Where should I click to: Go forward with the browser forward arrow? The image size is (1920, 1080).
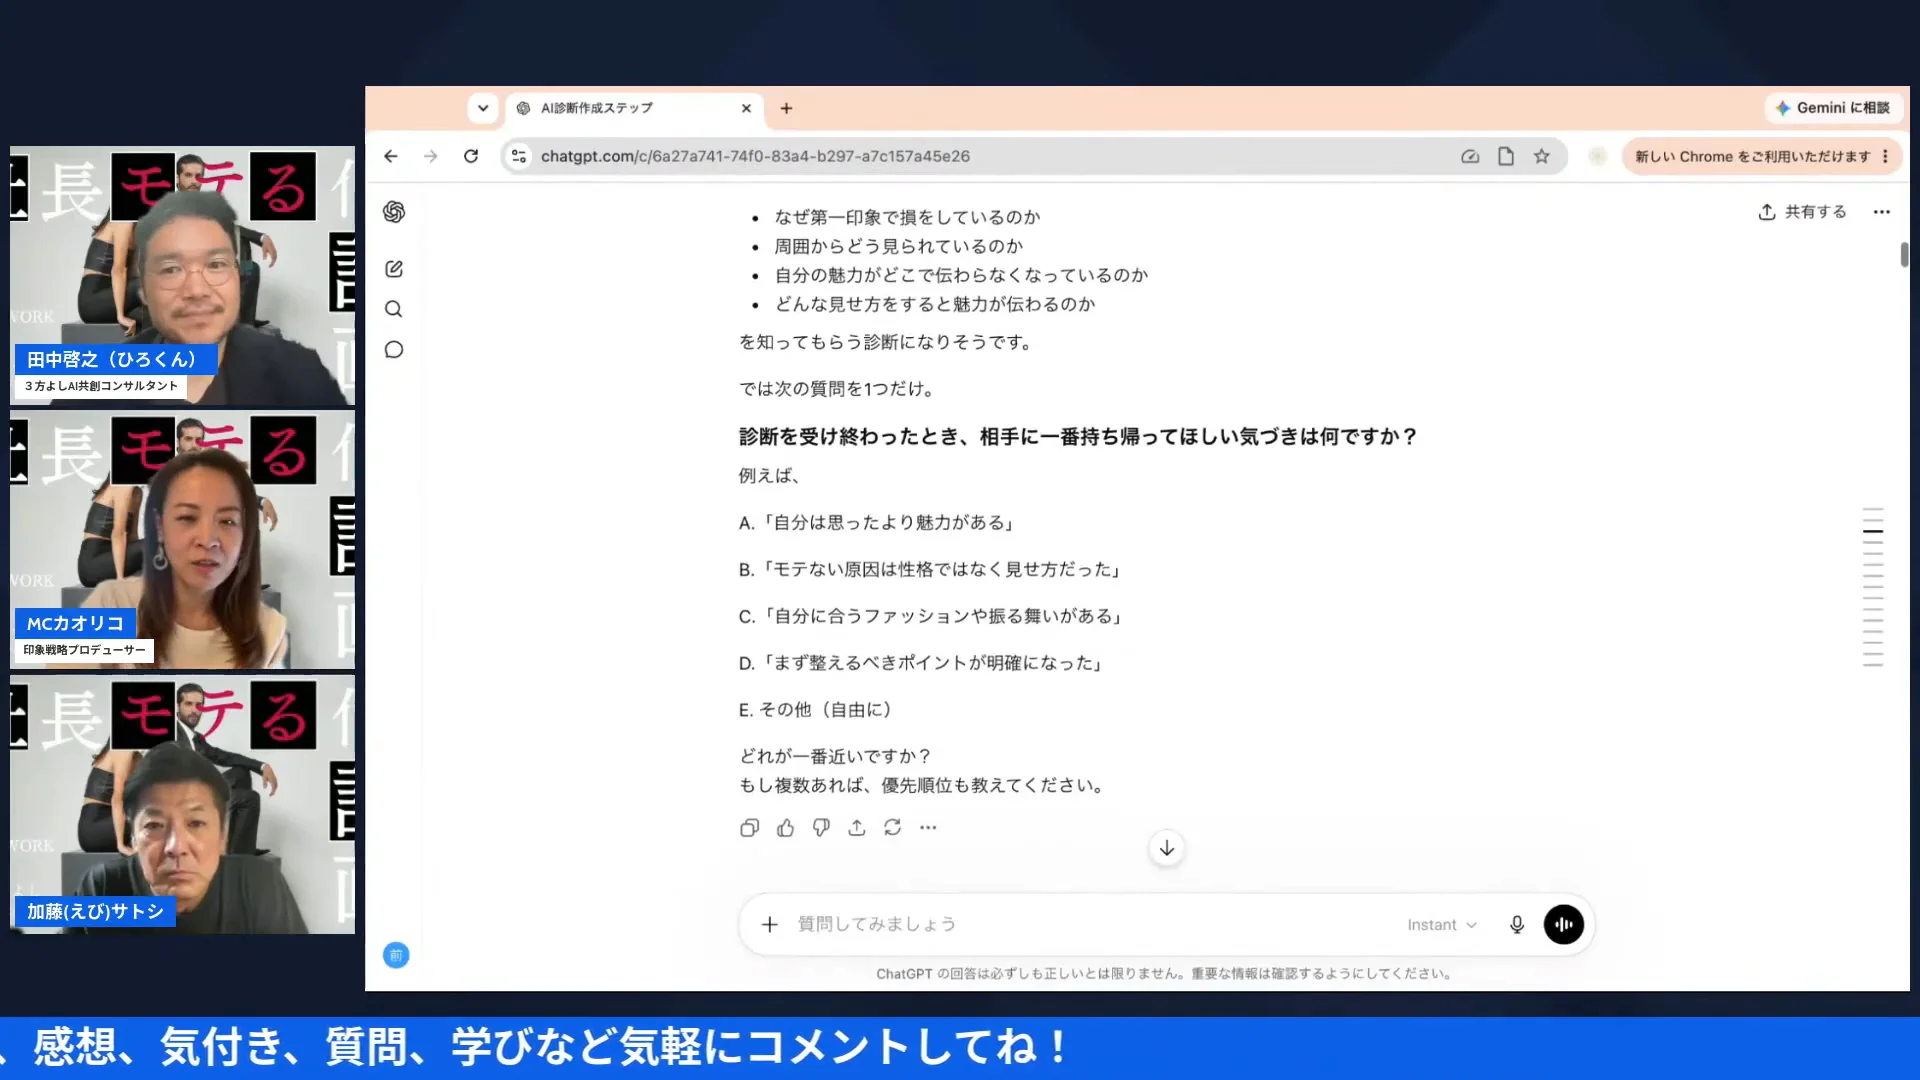[431, 156]
